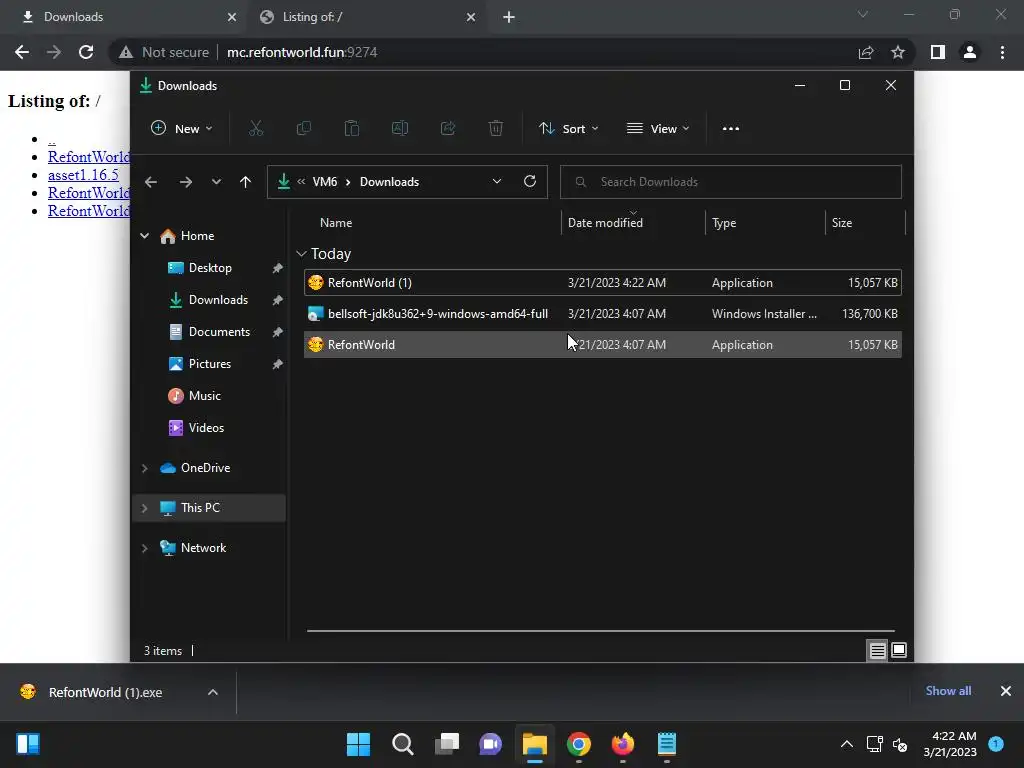The width and height of the screenshot is (1024, 768).
Task: Refresh the Downloads folder view
Action: [530, 182]
